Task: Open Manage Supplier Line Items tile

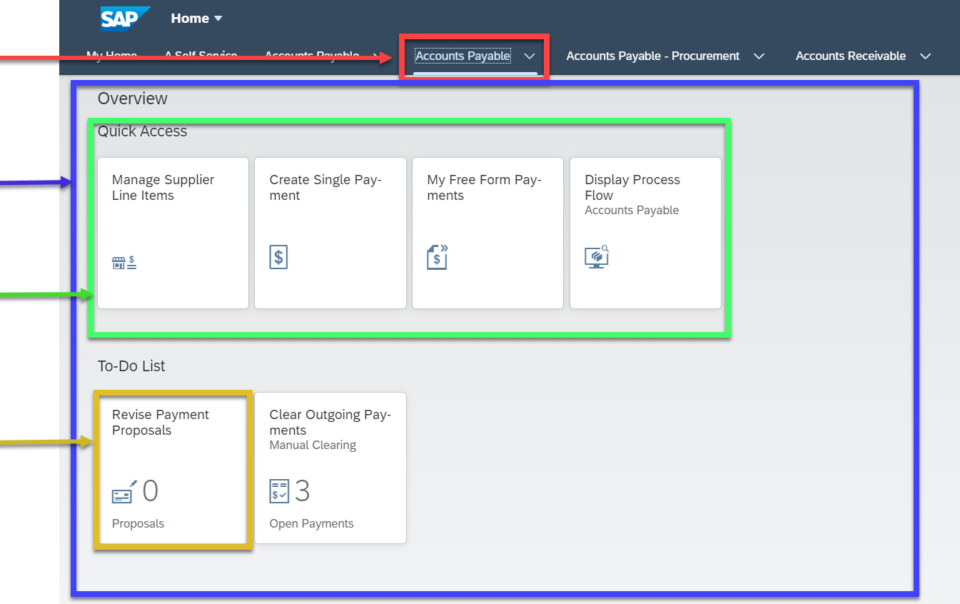Action: [173, 233]
